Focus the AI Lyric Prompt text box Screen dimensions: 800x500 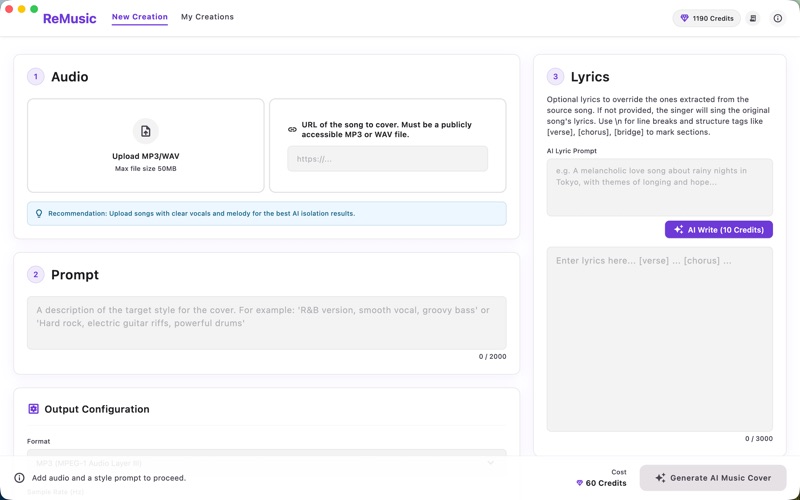(660, 187)
